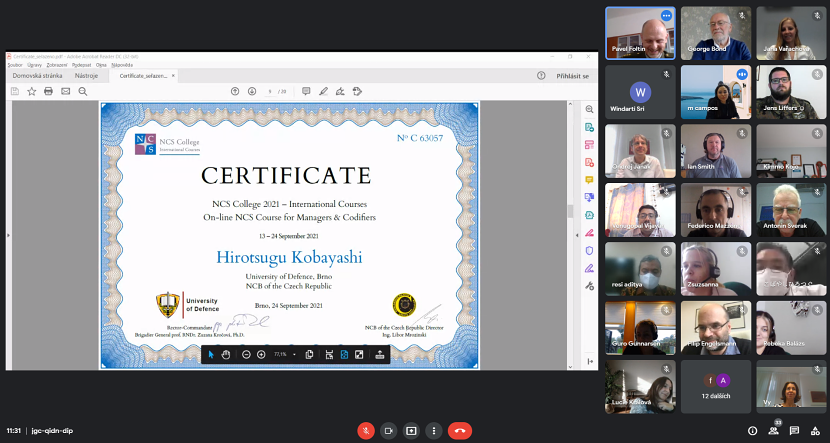Open the Protect shield tool in right pane
830x443 pixels.
[589, 250]
